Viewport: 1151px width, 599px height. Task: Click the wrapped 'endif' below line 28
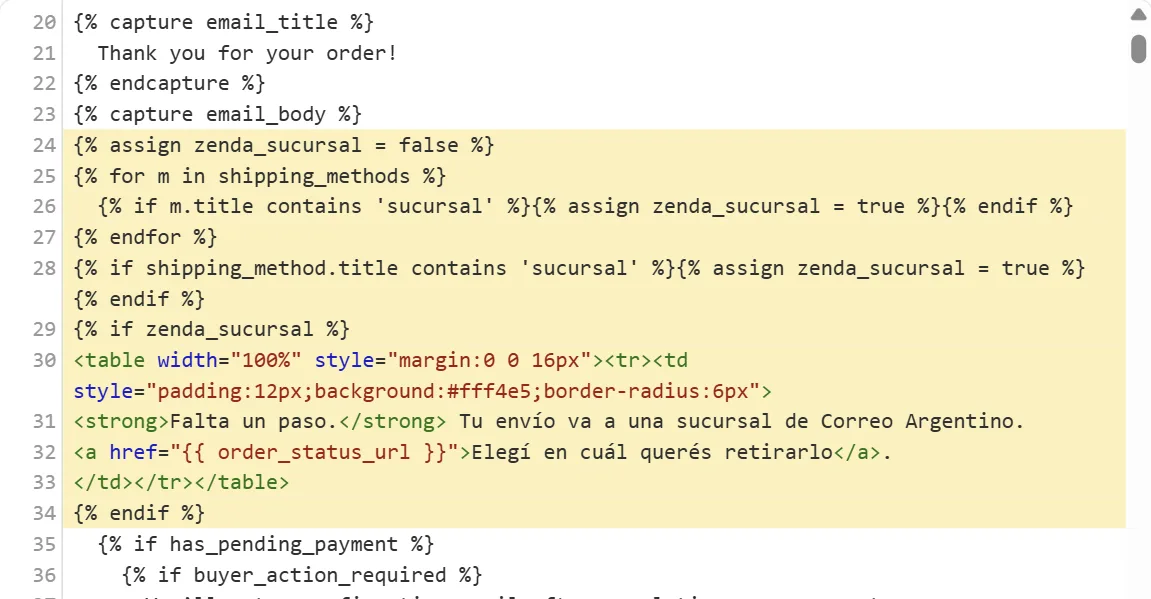coord(139,299)
